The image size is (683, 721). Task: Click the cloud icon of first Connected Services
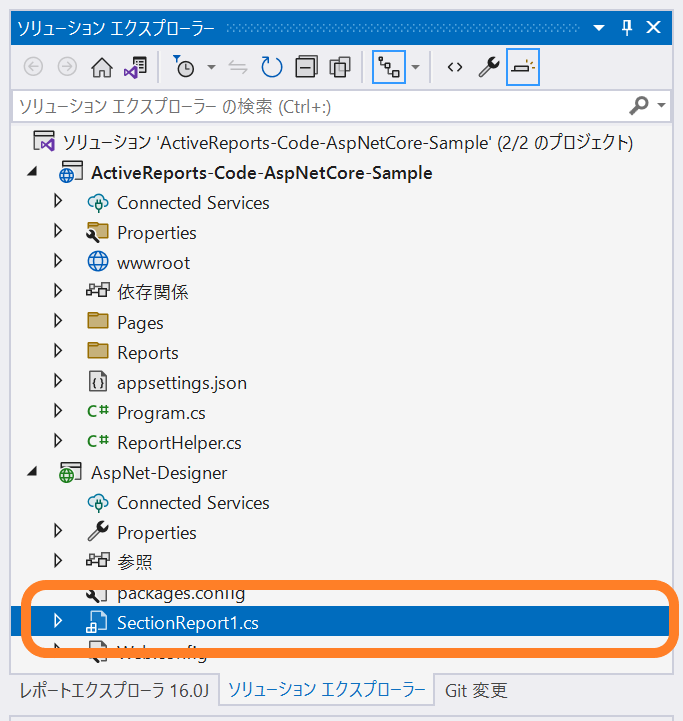98,202
